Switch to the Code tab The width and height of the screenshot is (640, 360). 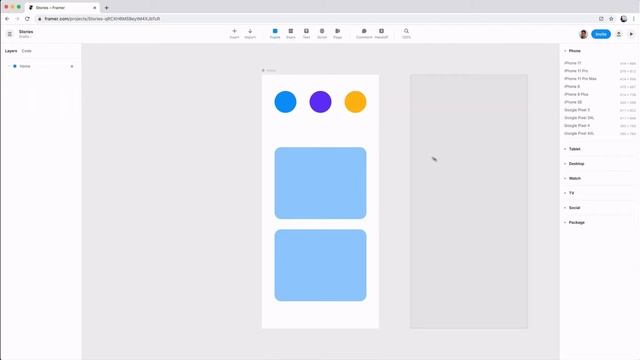tap(27, 51)
